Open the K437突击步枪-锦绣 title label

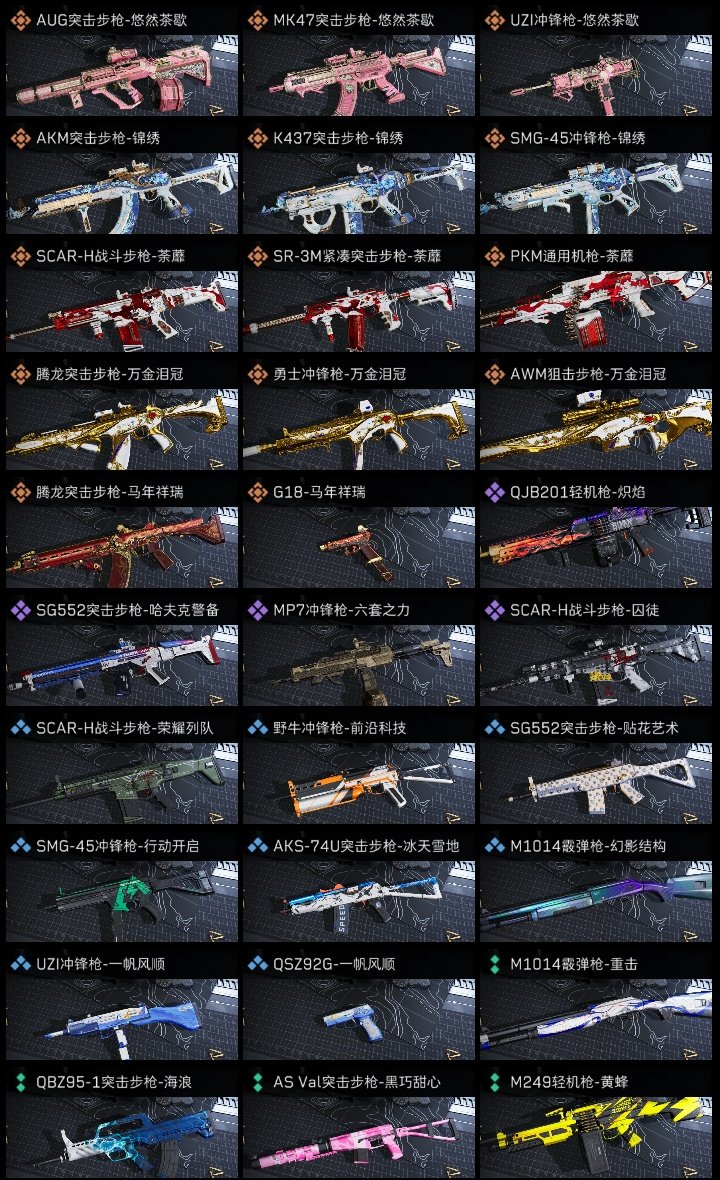pyautogui.click(x=338, y=138)
